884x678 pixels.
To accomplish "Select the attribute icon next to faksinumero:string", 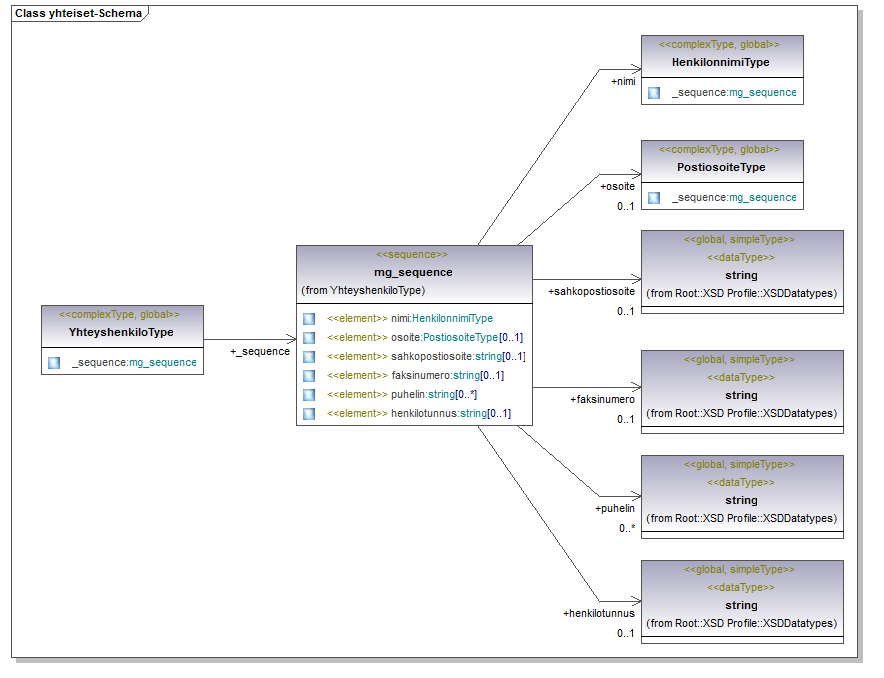I will 309,376.
